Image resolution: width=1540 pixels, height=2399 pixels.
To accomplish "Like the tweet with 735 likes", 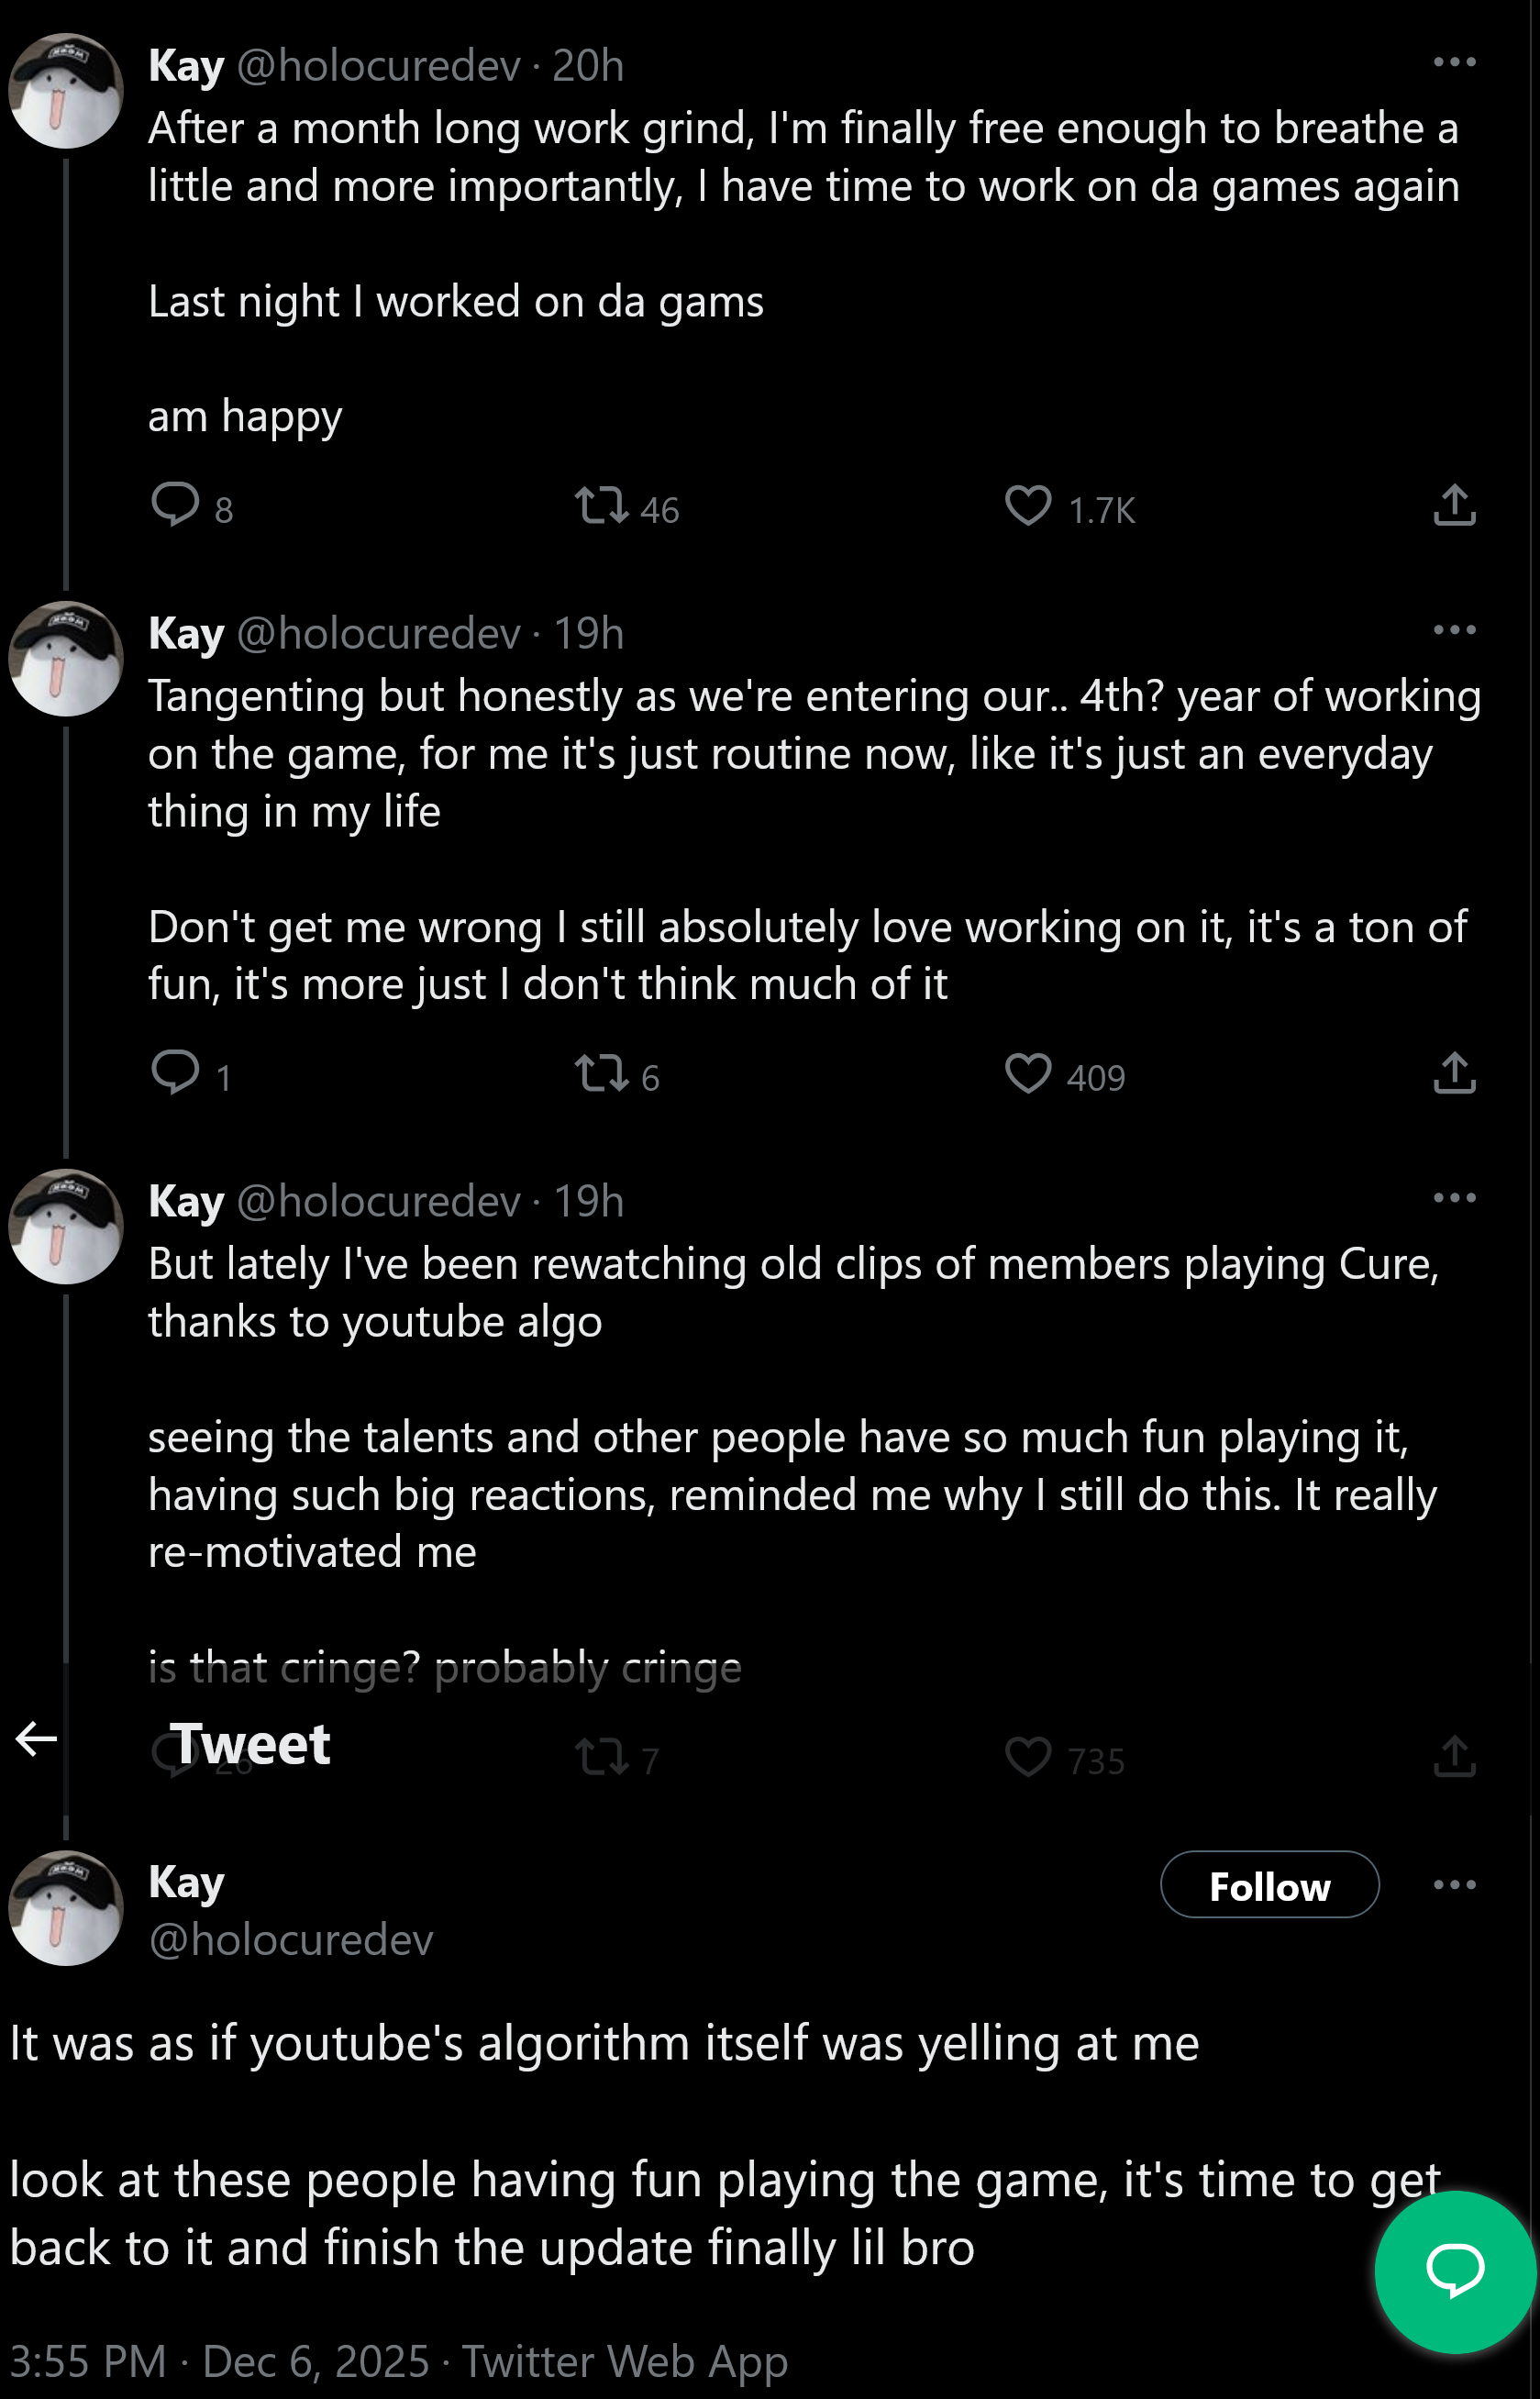I will pyautogui.click(x=1028, y=1758).
